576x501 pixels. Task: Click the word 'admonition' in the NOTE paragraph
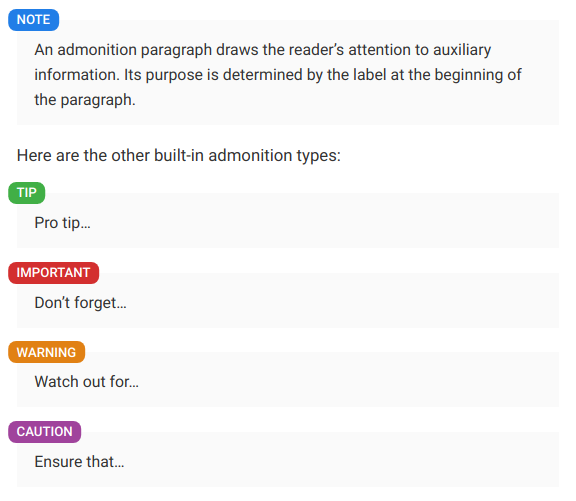(98, 50)
